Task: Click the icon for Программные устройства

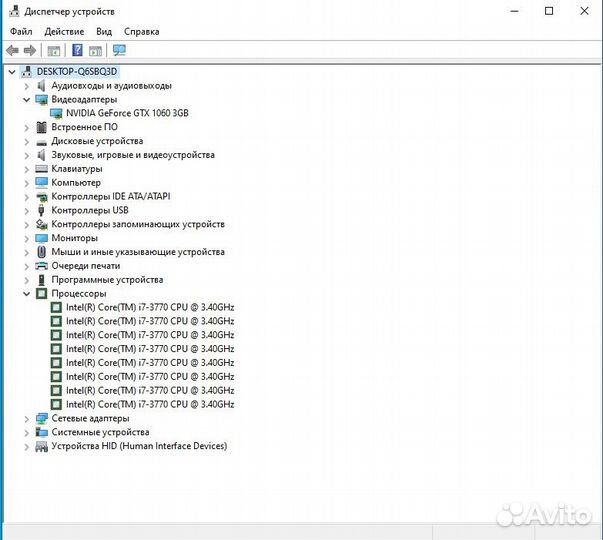Action: click(42, 280)
